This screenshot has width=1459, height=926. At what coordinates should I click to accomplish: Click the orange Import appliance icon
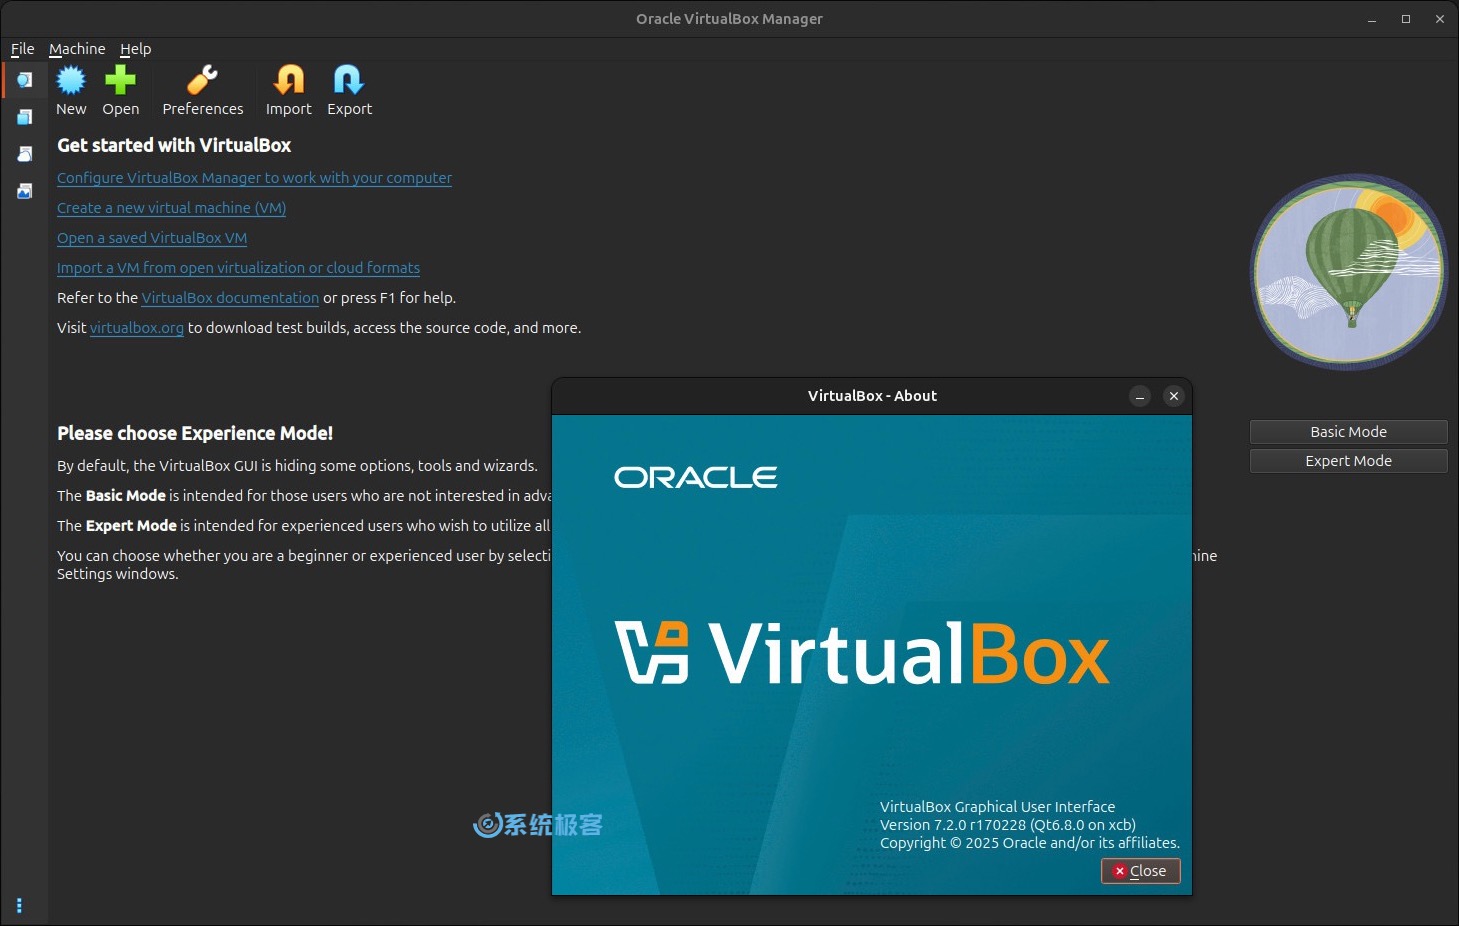289,80
